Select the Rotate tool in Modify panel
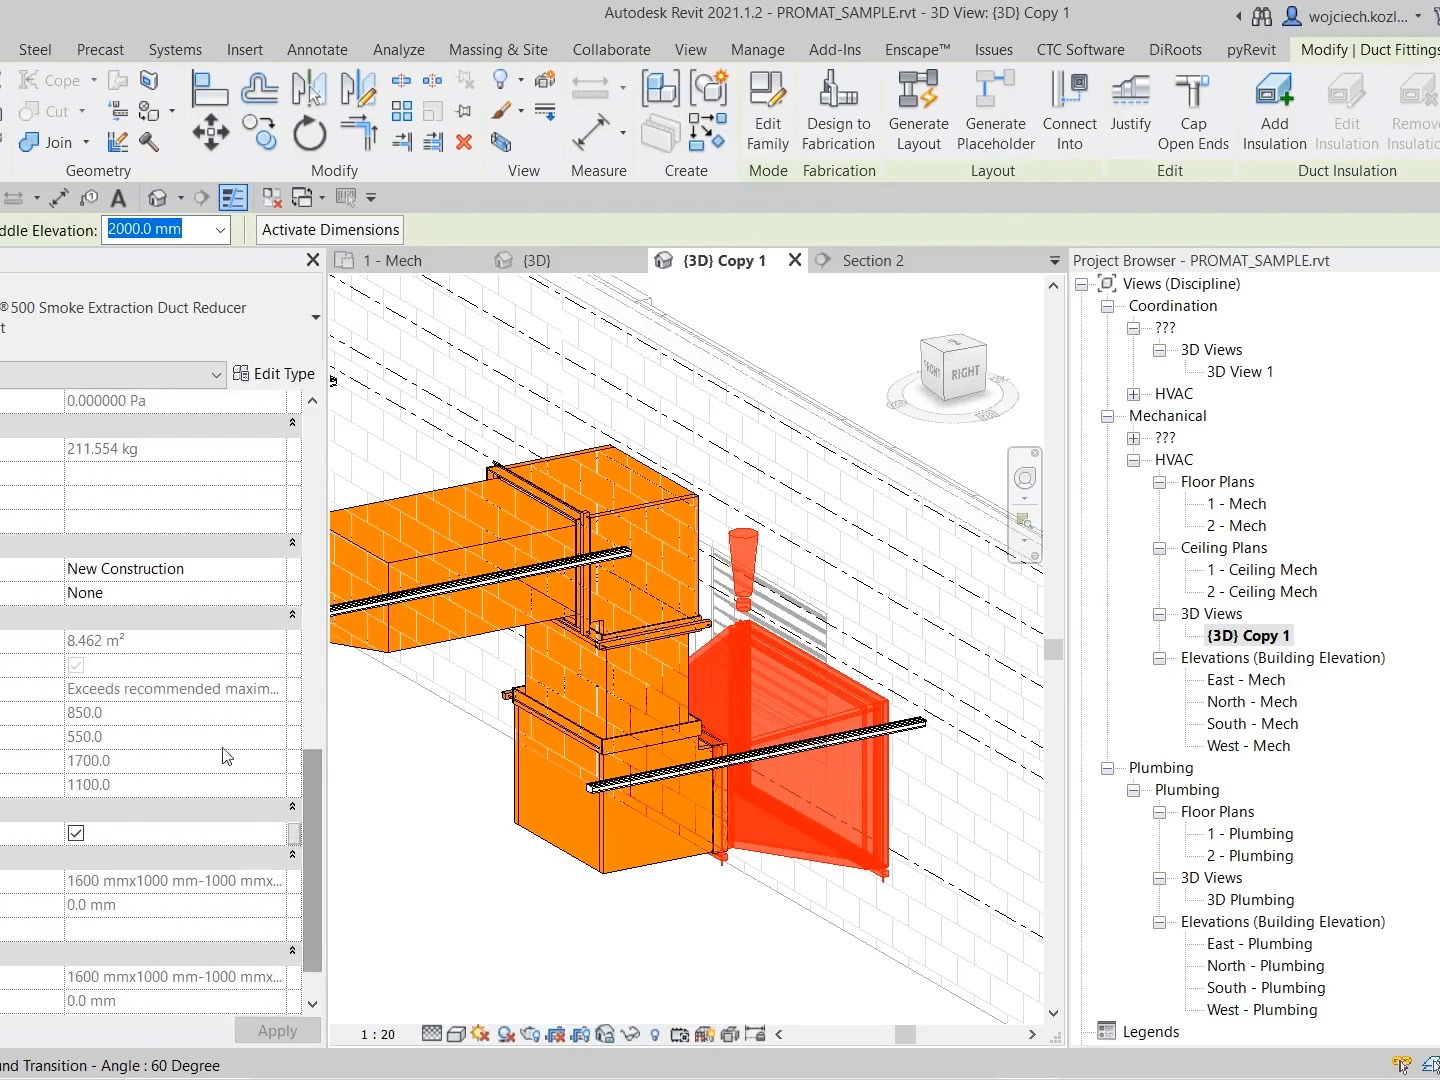This screenshot has height=1080, width=1440. tap(309, 133)
